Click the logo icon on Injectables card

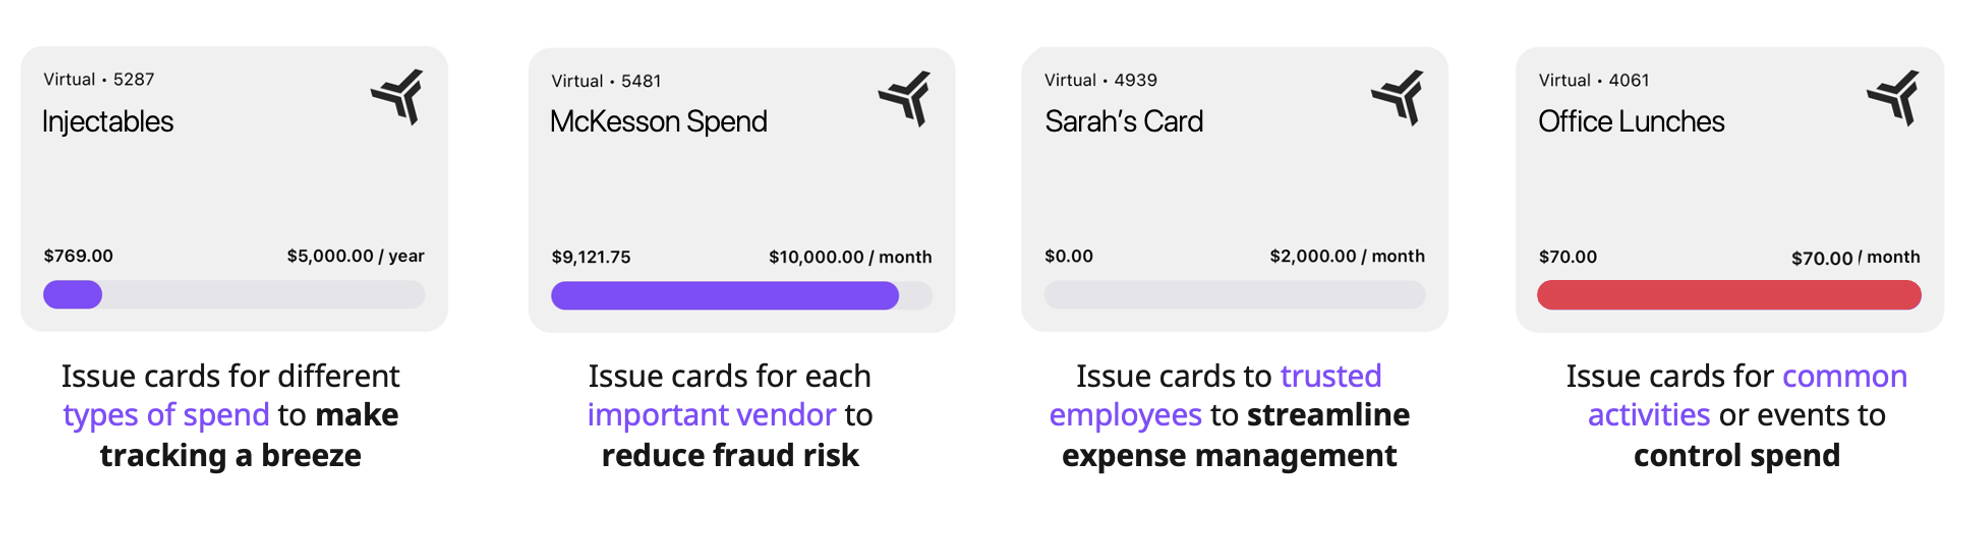click(x=398, y=96)
